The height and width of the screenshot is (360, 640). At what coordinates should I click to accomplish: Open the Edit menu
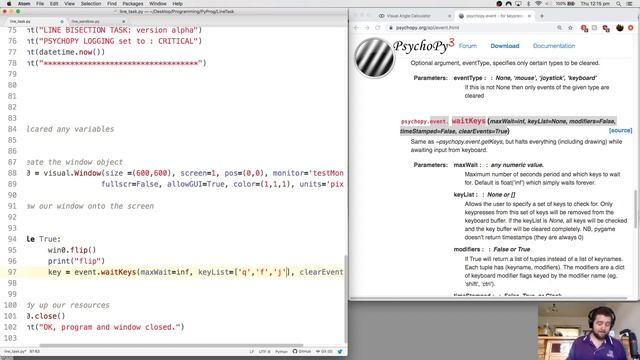coord(54,4)
